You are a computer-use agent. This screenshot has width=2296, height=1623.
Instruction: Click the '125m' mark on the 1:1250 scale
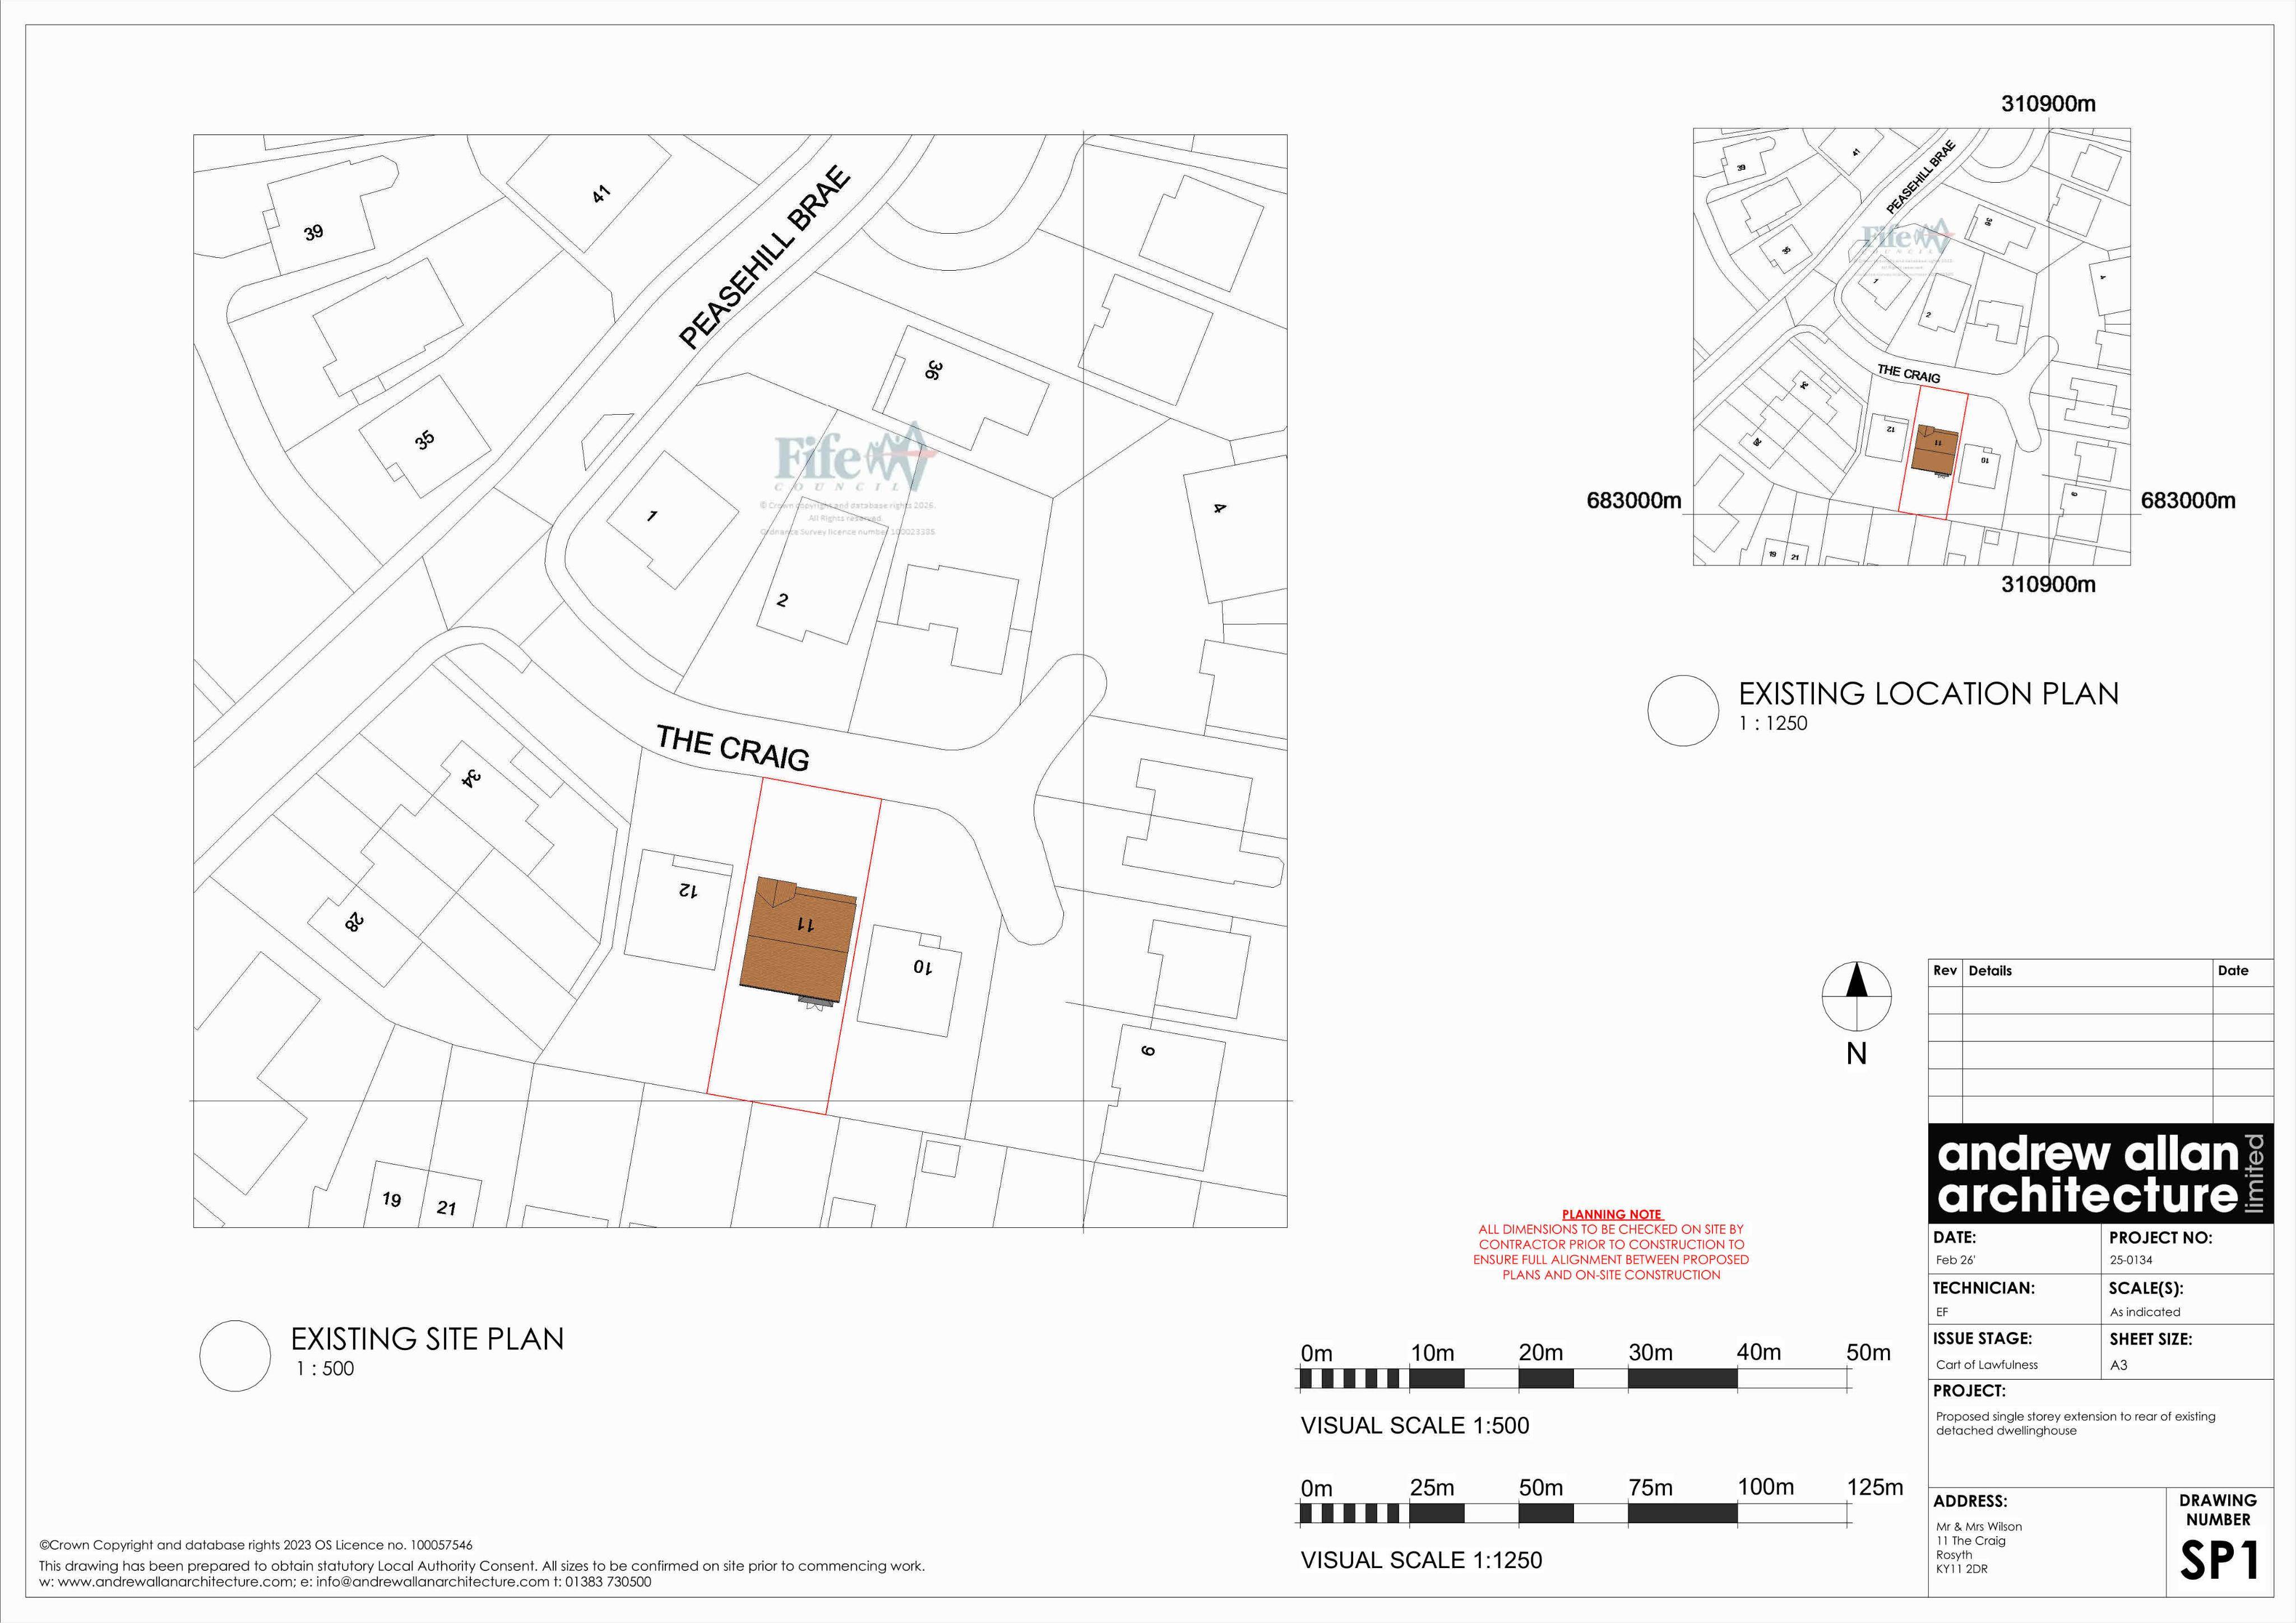click(x=1875, y=1487)
